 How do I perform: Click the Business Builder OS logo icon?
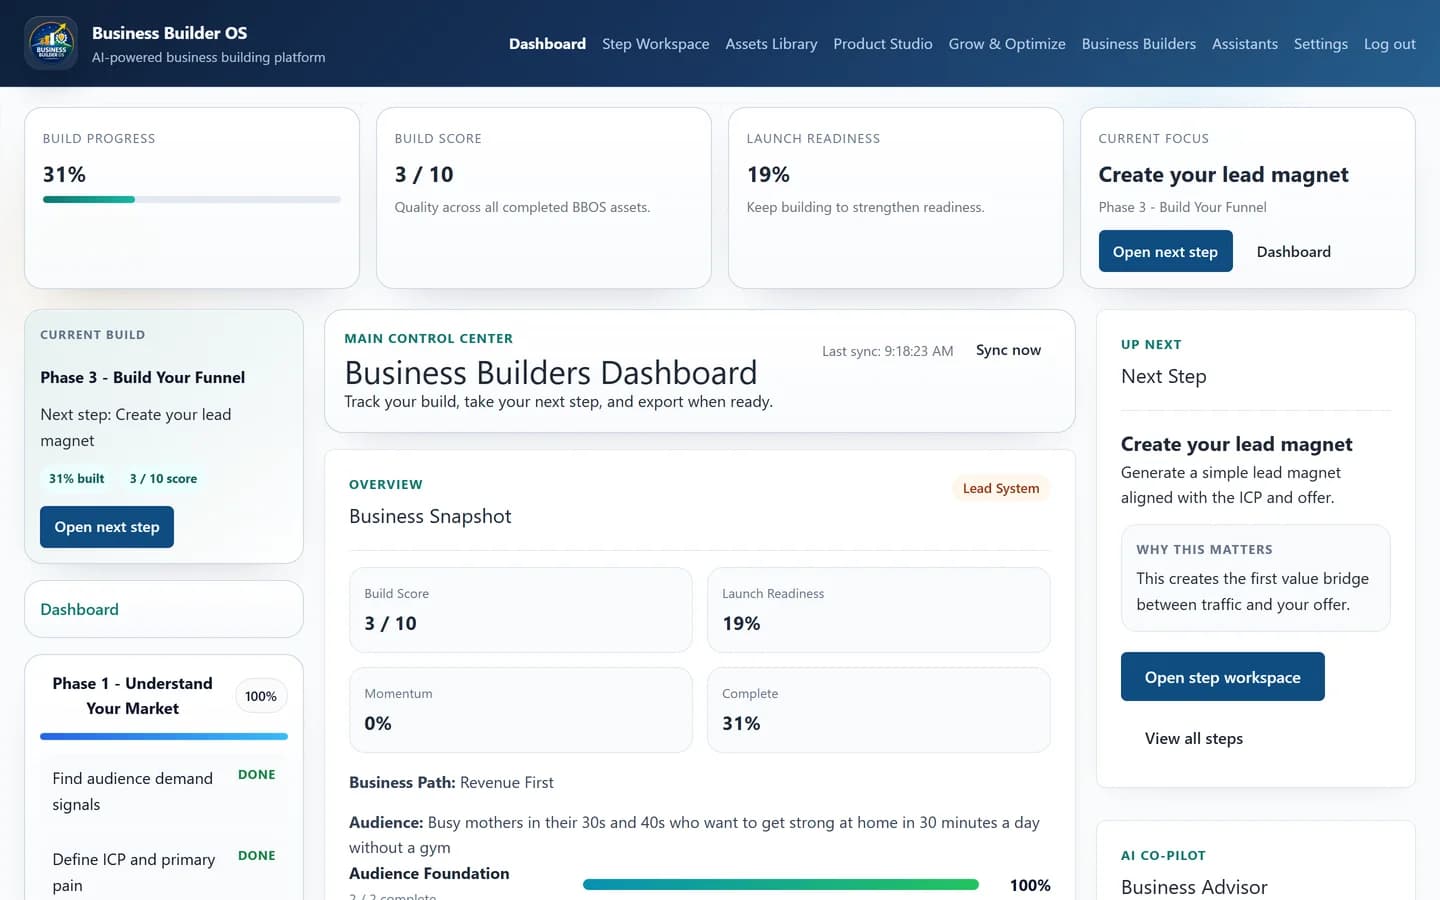pos(51,43)
